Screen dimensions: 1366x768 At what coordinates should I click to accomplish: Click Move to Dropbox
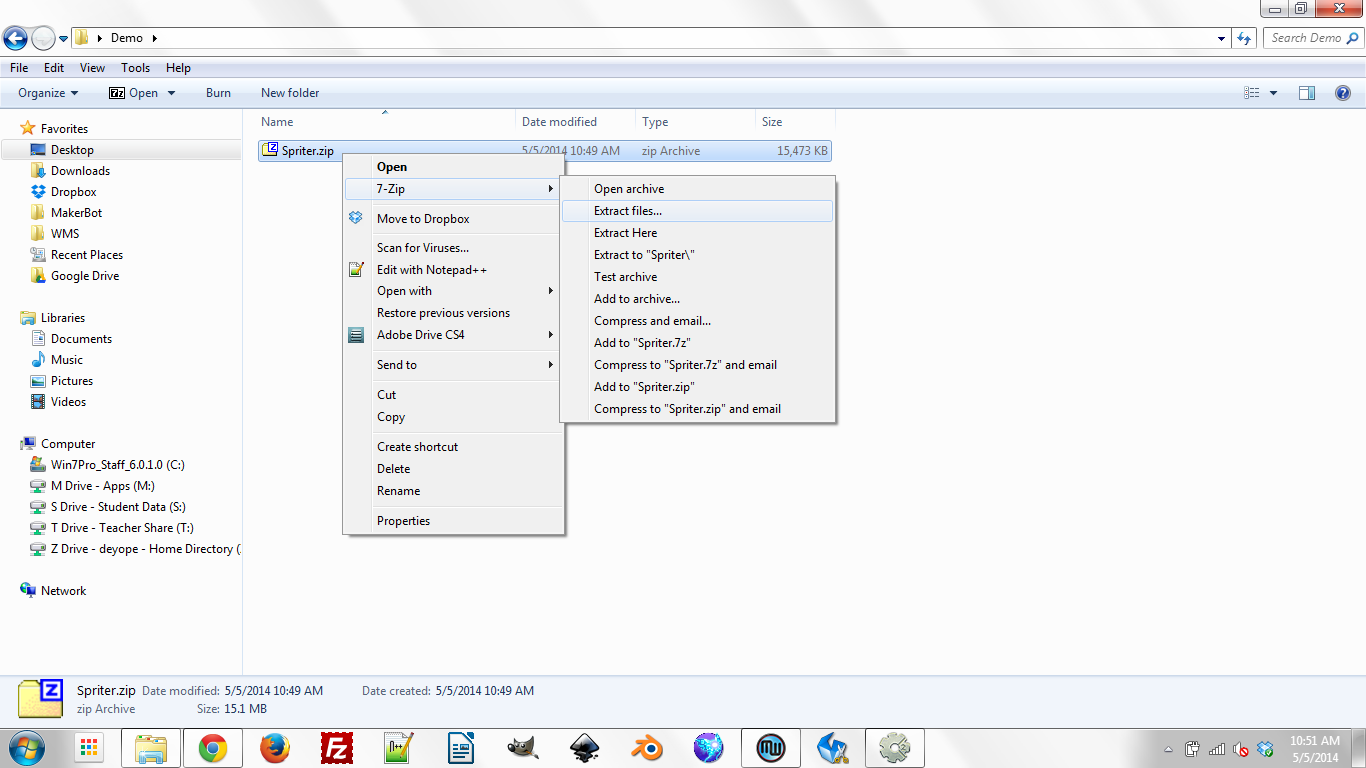[454, 219]
